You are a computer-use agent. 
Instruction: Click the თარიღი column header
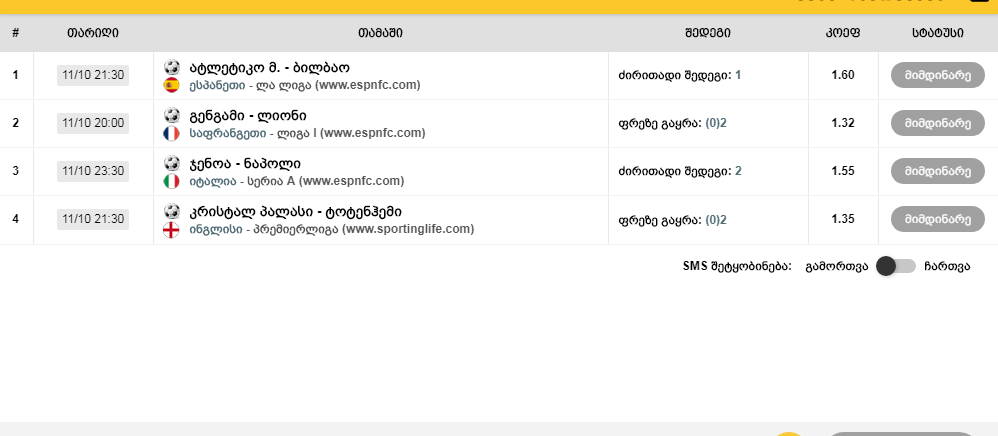coord(93,33)
